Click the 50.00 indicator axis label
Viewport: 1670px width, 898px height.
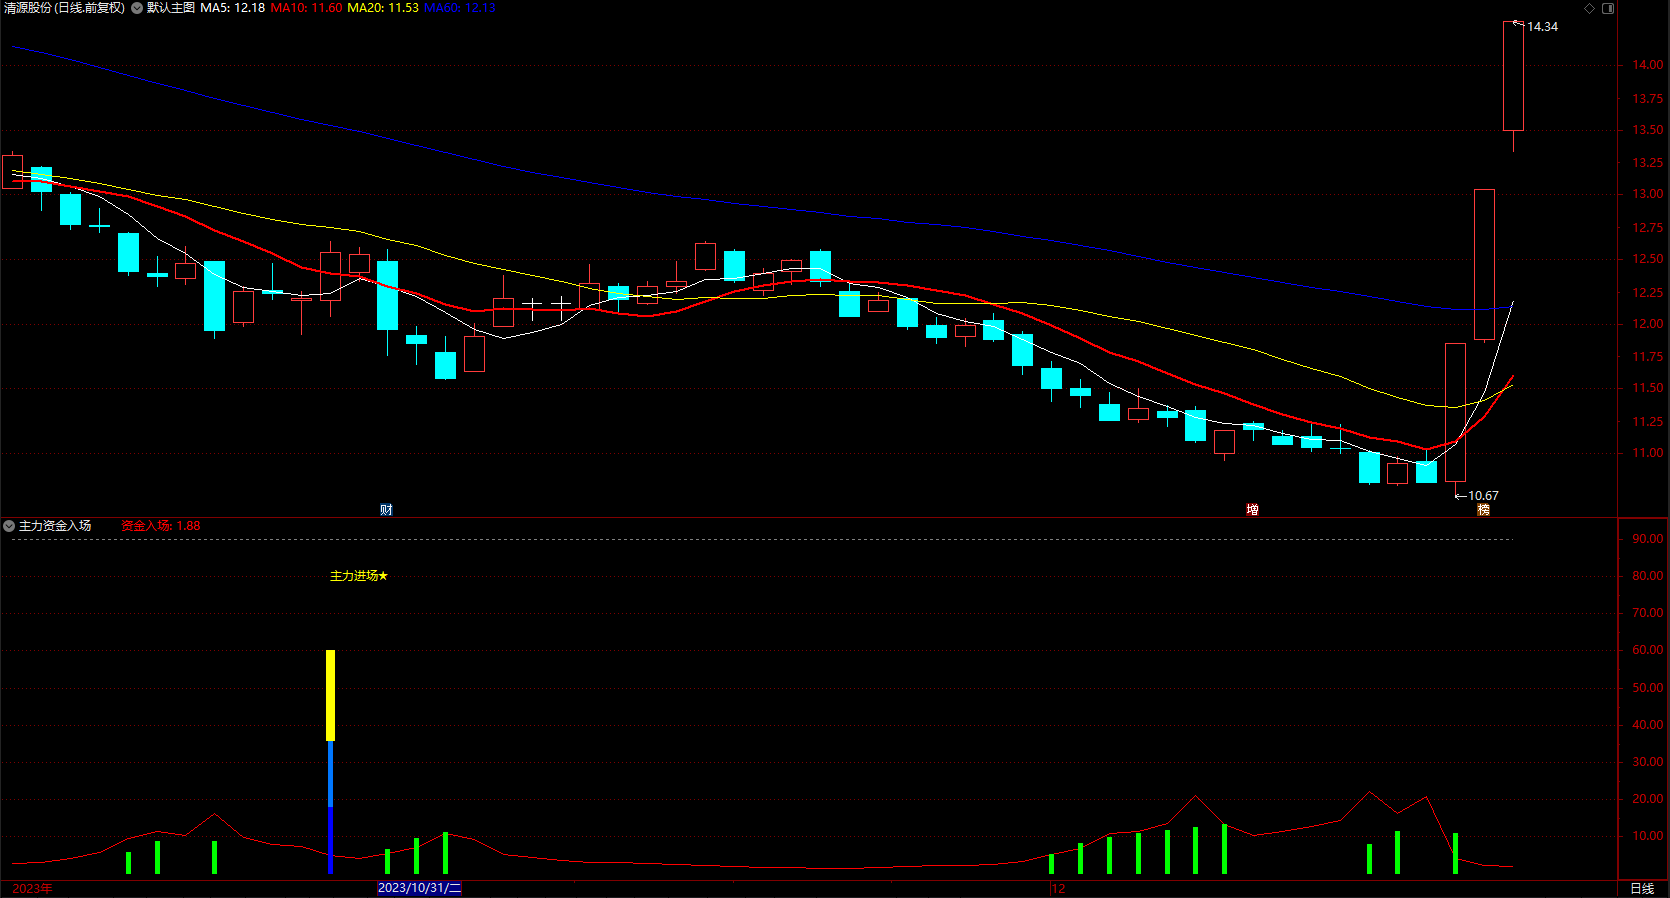1648,688
